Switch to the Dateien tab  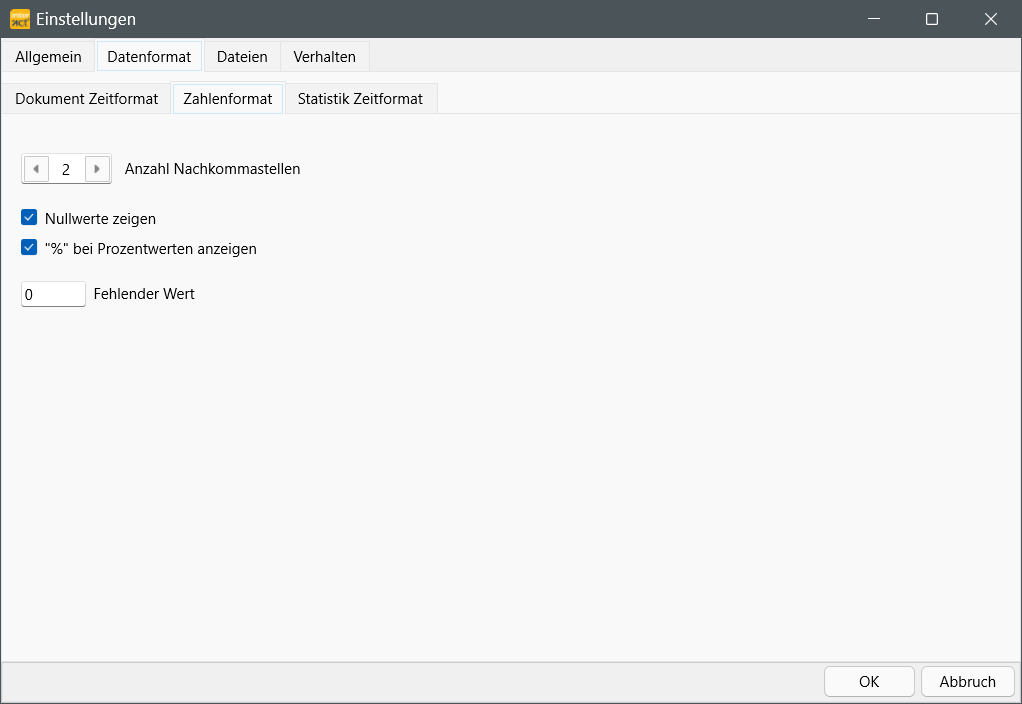242,57
